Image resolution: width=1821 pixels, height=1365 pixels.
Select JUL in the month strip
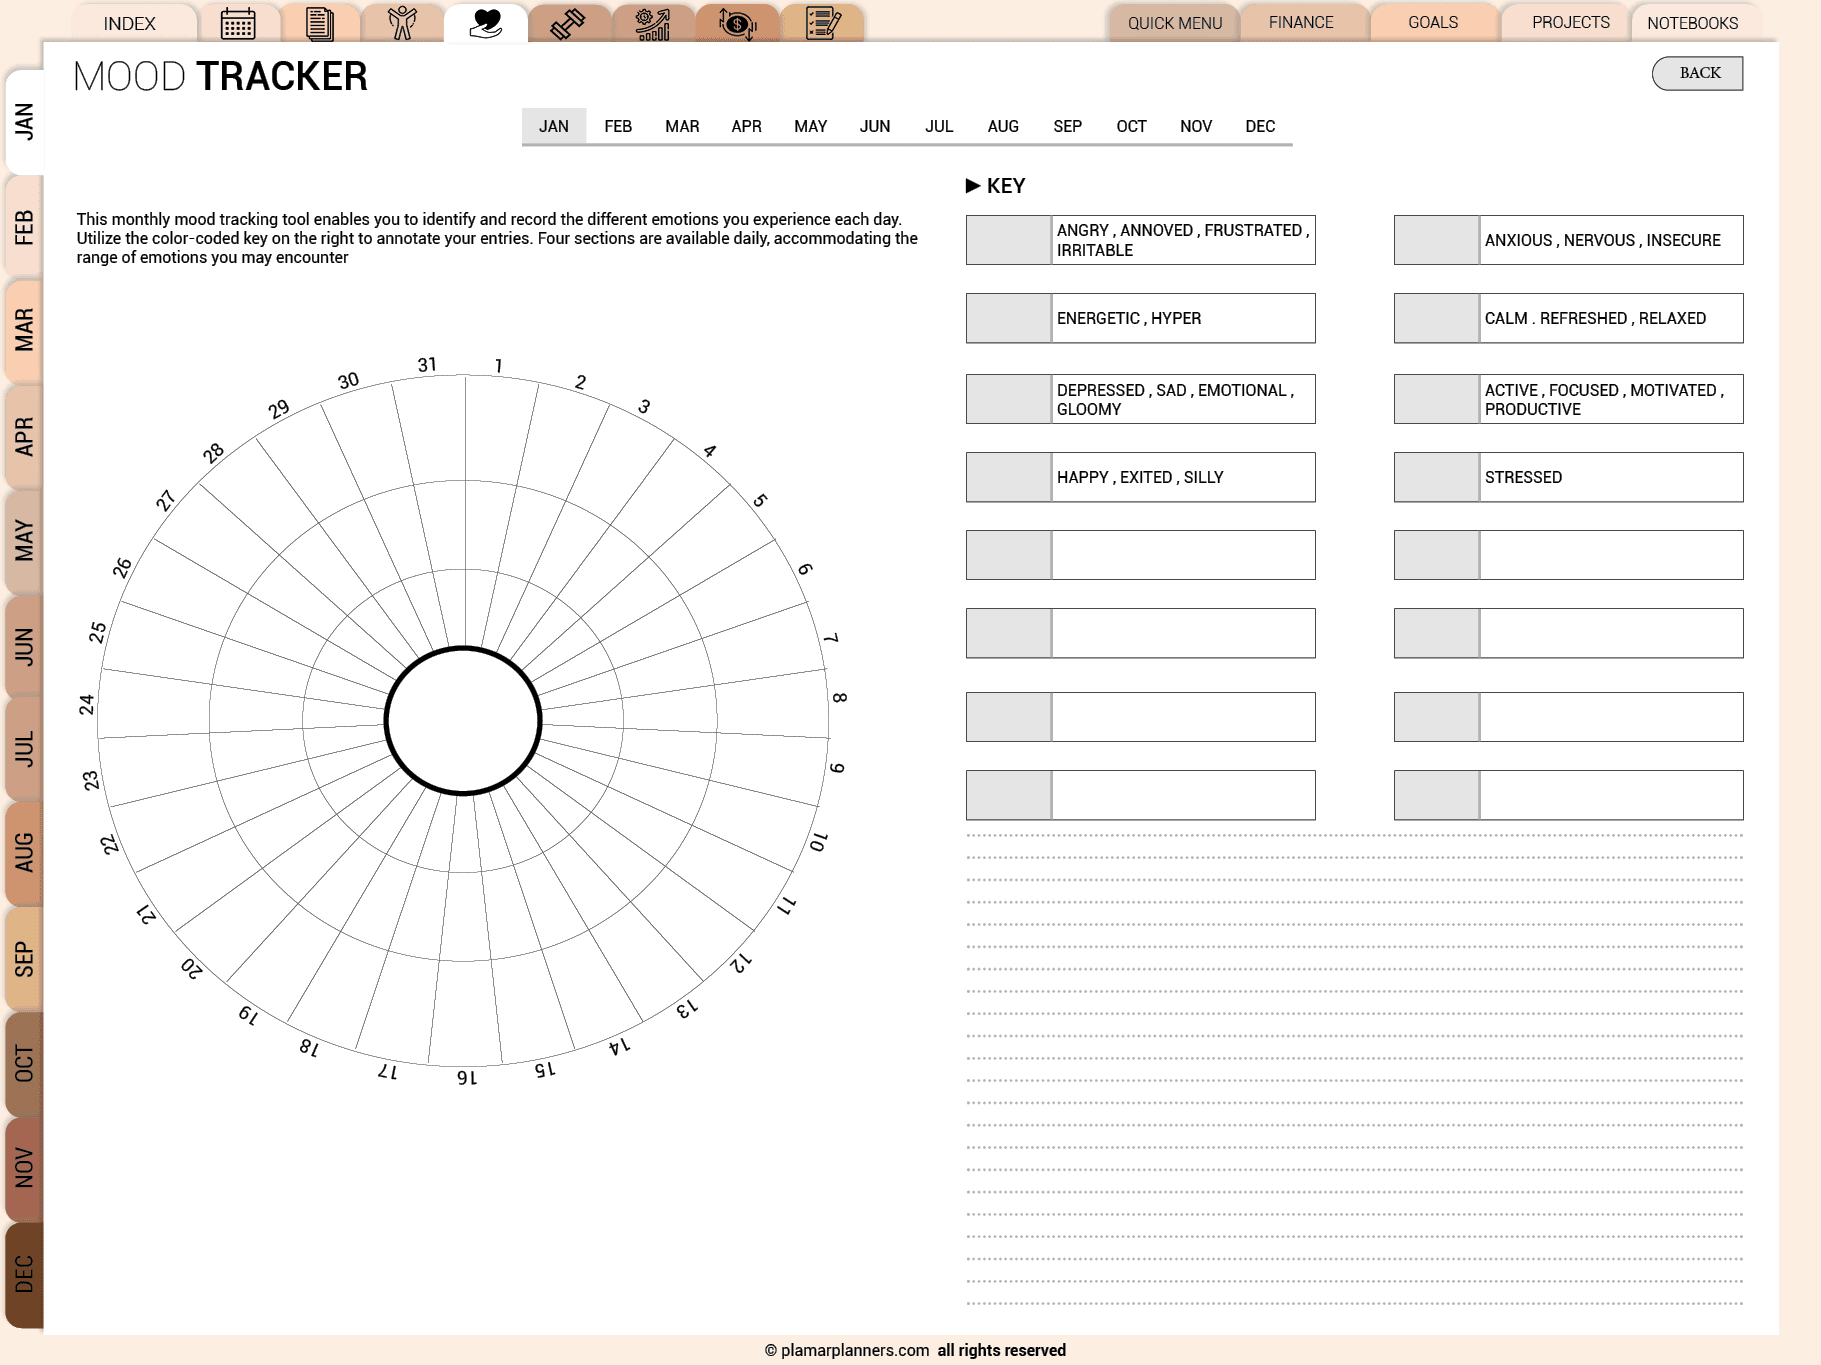(x=939, y=126)
